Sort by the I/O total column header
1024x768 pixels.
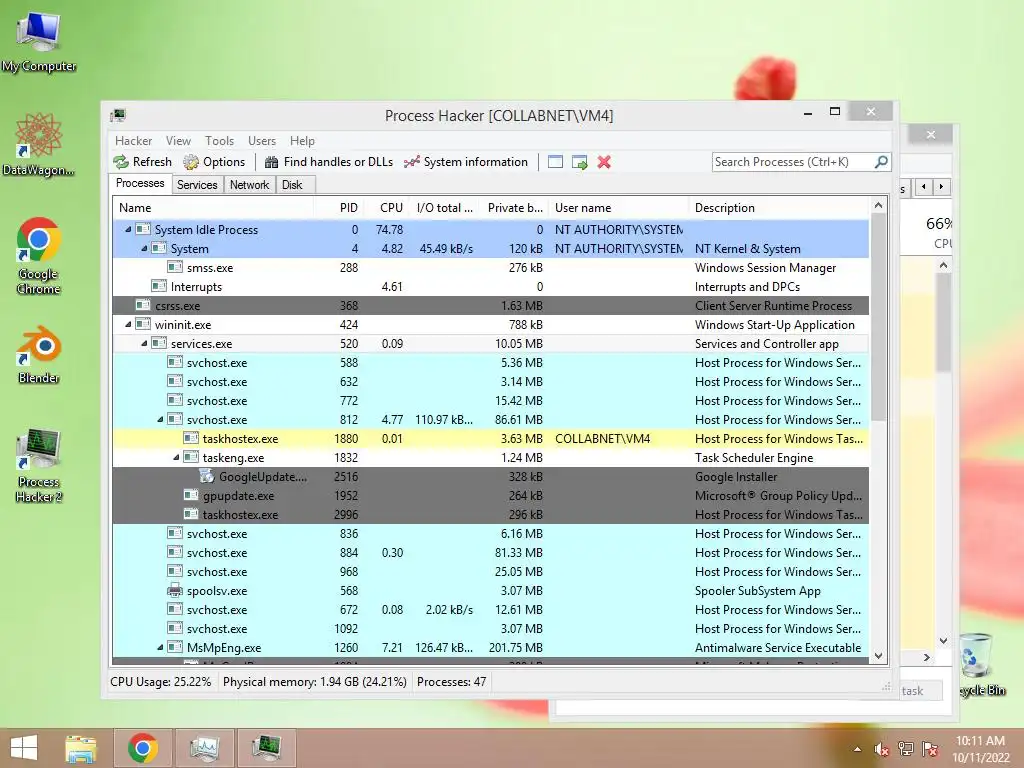[443, 208]
